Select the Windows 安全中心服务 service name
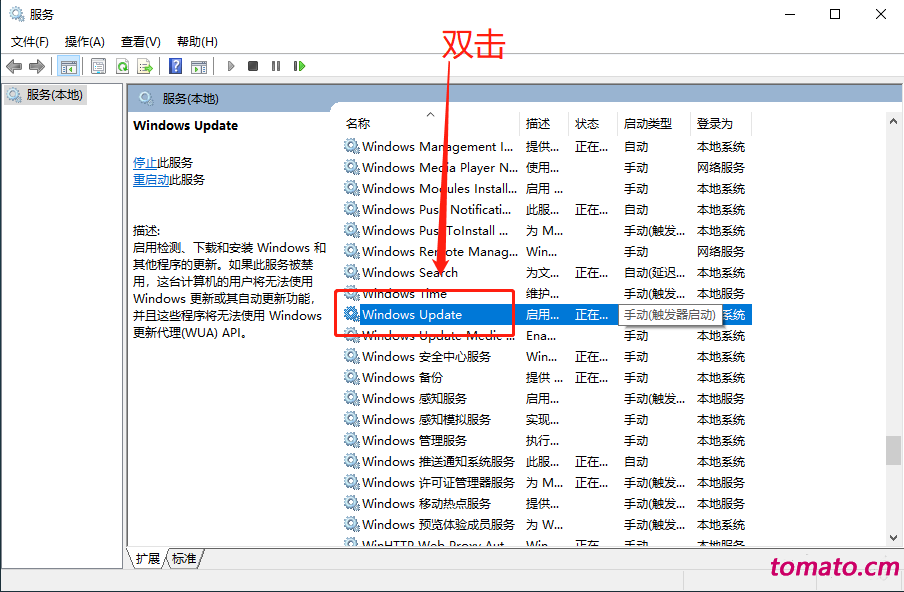904x592 pixels. (427, 357)
